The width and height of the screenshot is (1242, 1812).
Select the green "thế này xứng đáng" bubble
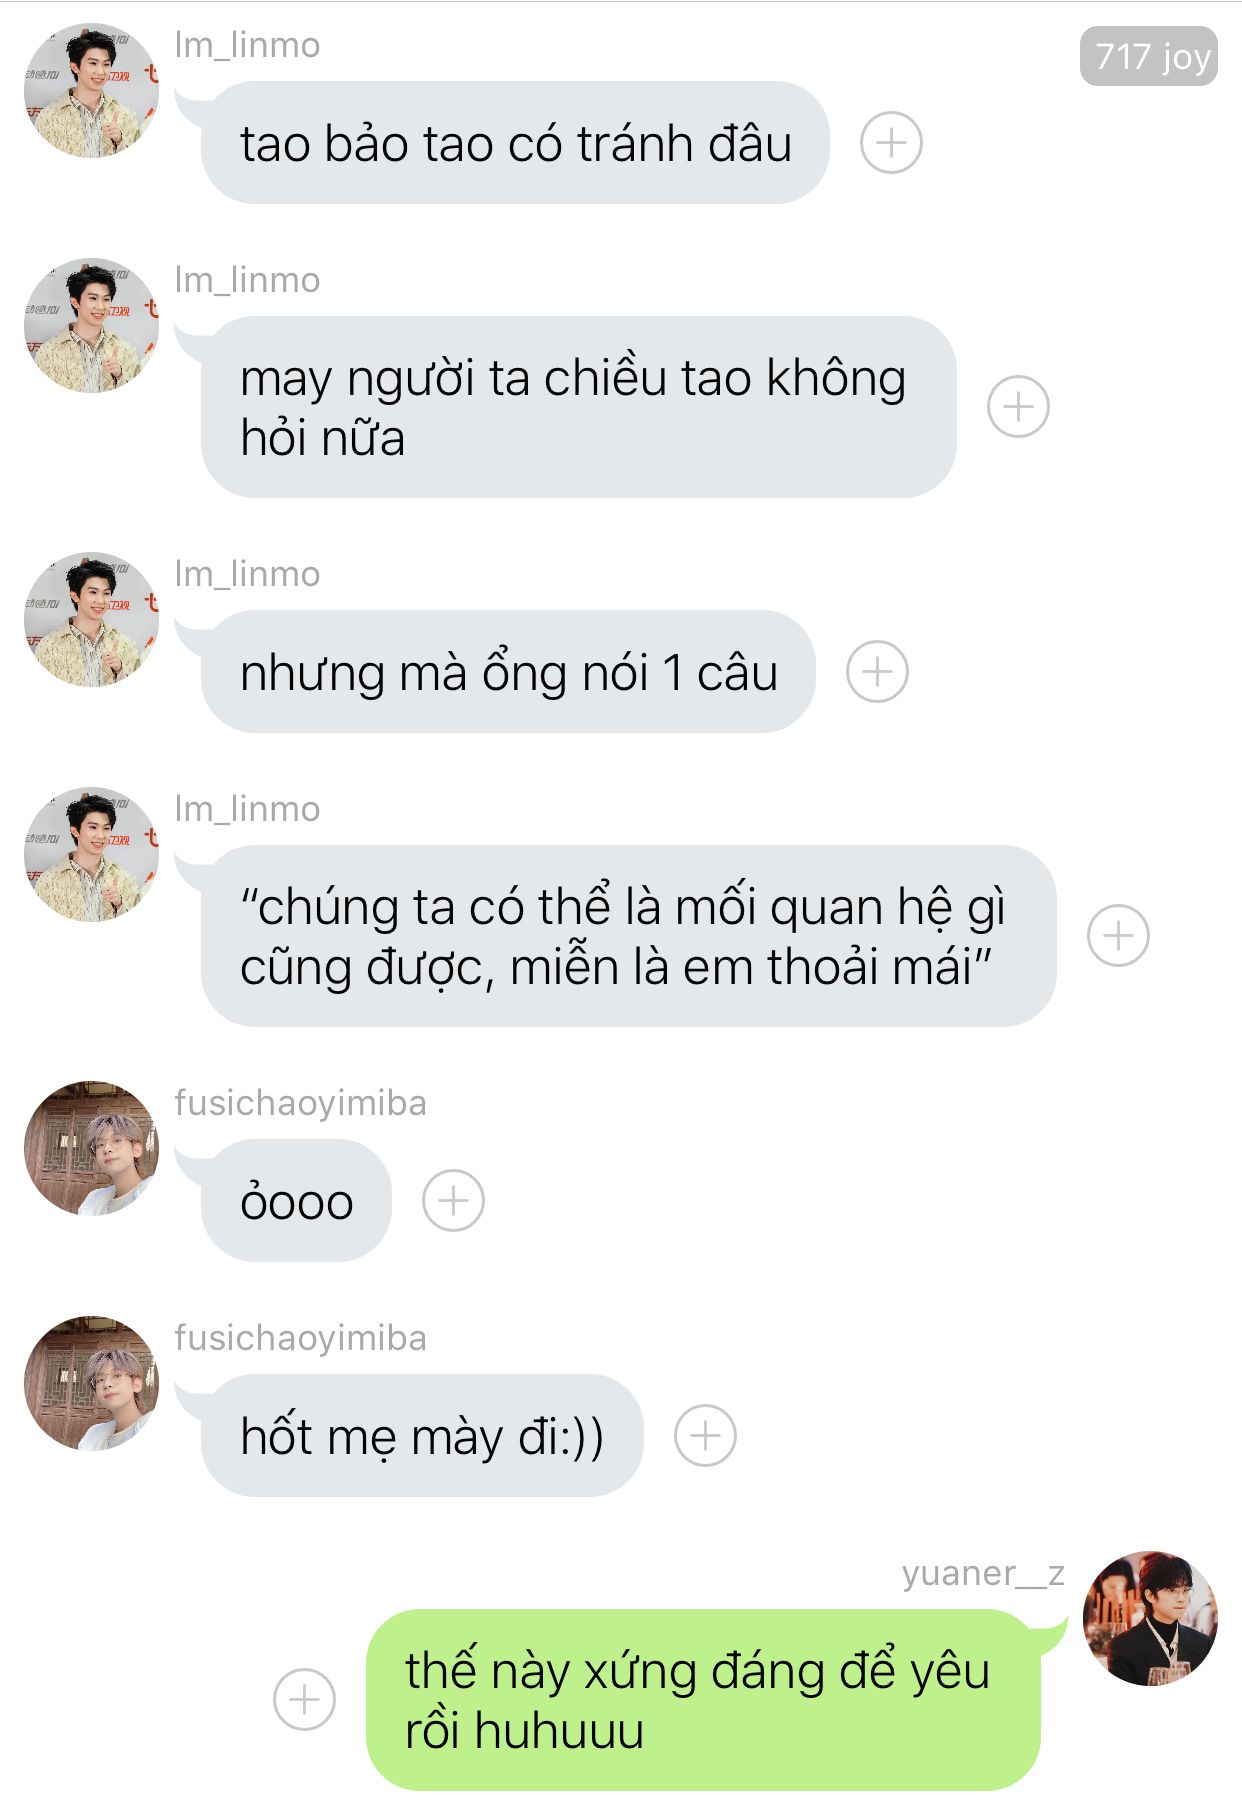[x=703, y=1699]
